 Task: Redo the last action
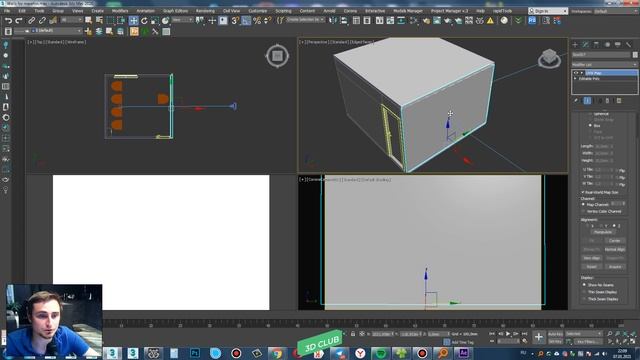coord(19,20)
